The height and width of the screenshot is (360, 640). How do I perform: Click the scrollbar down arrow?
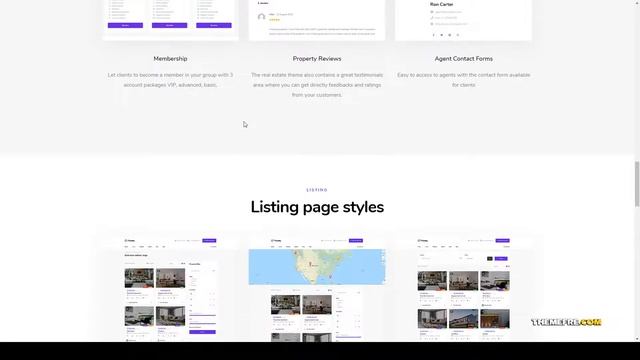click(637, 339)
